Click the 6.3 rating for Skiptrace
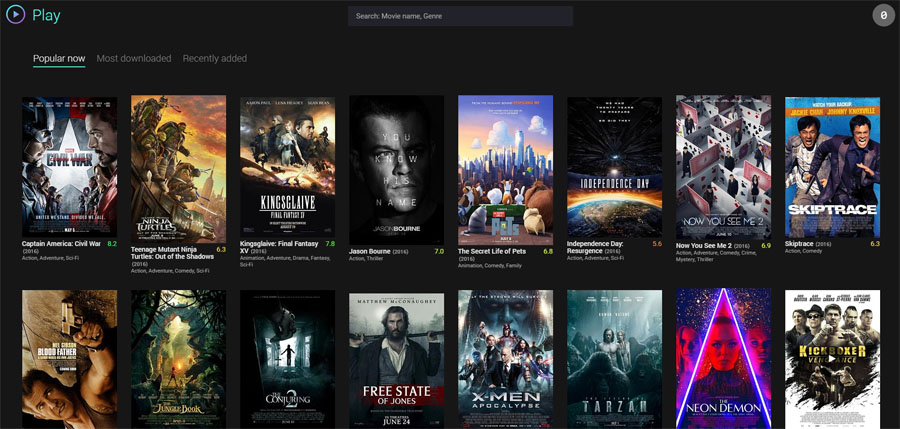Viewport: 900px width, 429px height. tap(875, 244)
